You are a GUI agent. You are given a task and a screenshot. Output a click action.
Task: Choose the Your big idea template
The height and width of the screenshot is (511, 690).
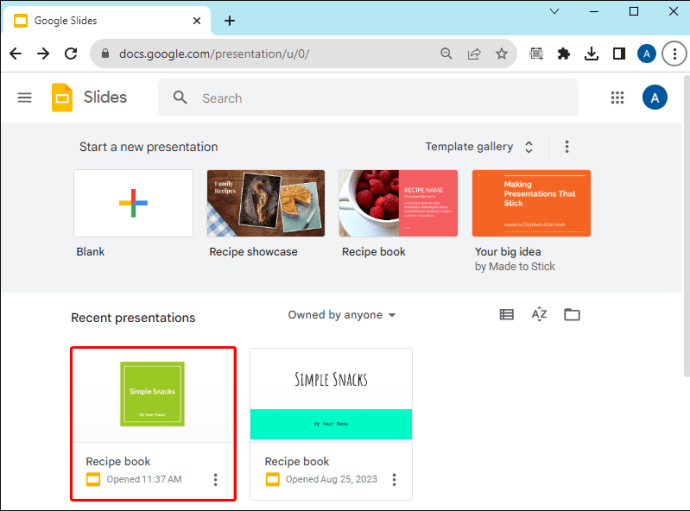click(531, 203)
